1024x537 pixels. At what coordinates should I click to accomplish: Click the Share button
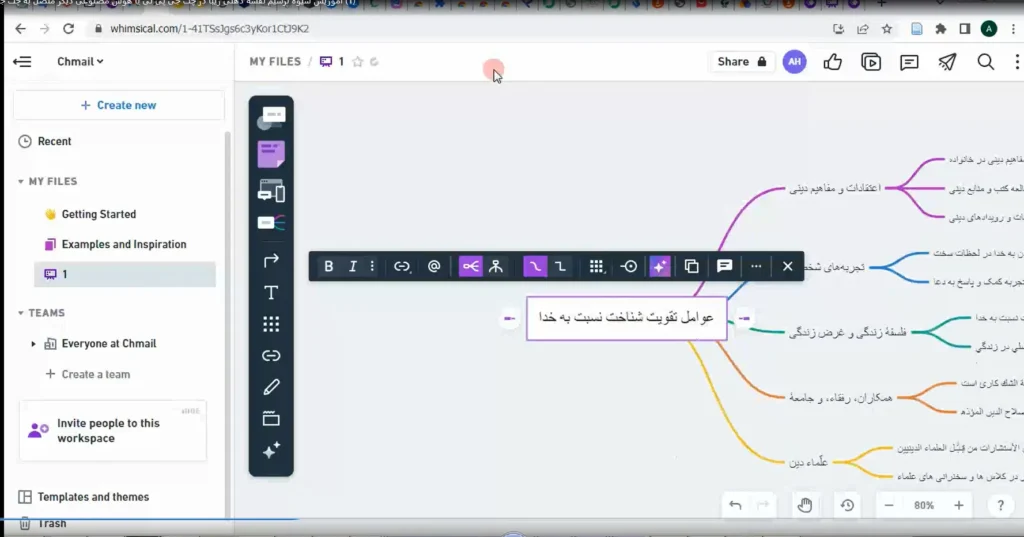[741, 61]
